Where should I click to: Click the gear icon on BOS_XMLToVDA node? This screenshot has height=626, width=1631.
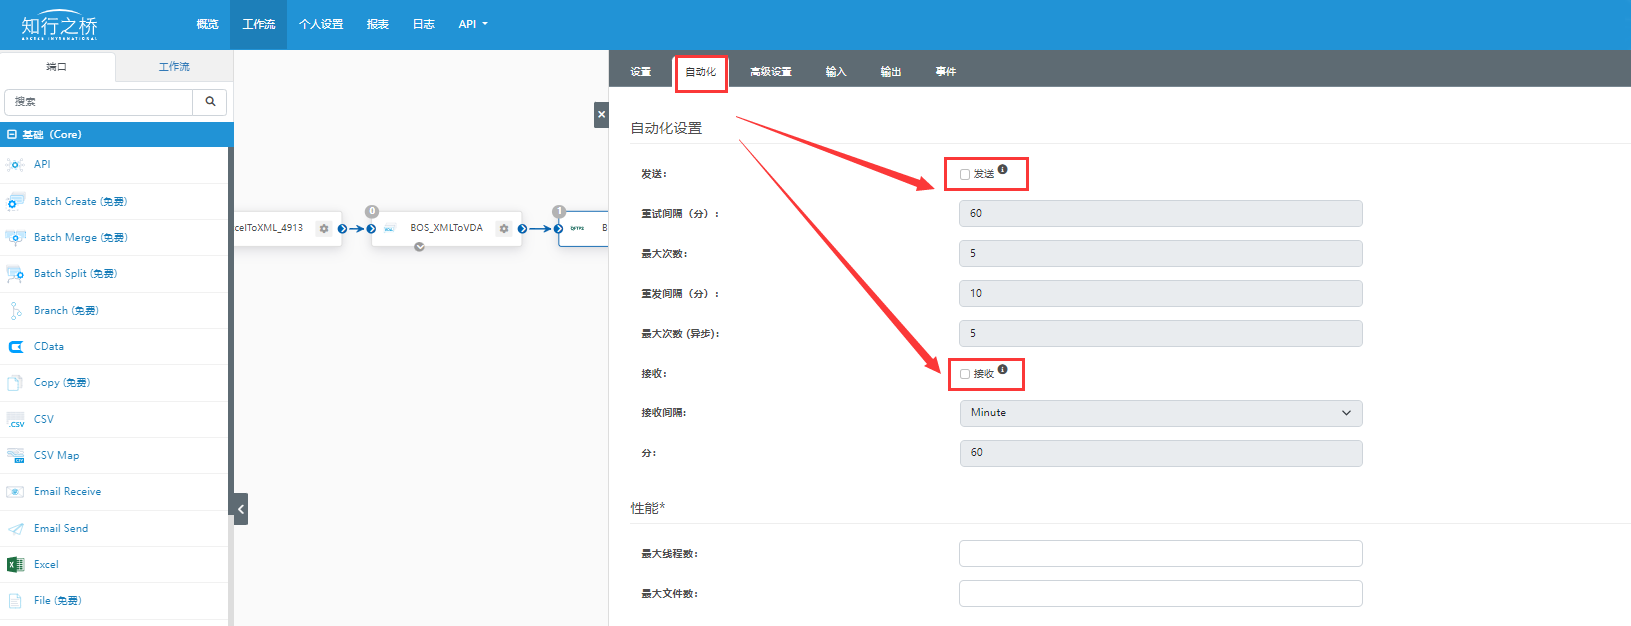(504, 229)
